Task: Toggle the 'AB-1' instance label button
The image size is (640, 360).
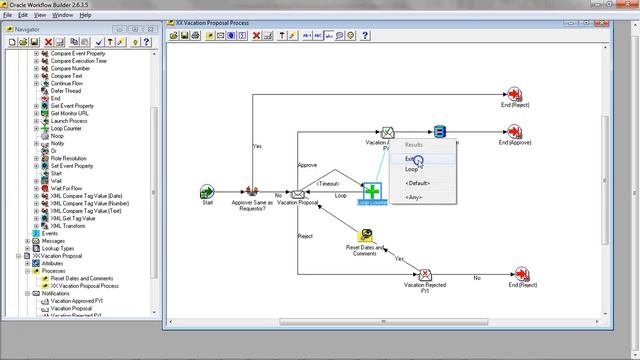Action: tap(307, 36)
